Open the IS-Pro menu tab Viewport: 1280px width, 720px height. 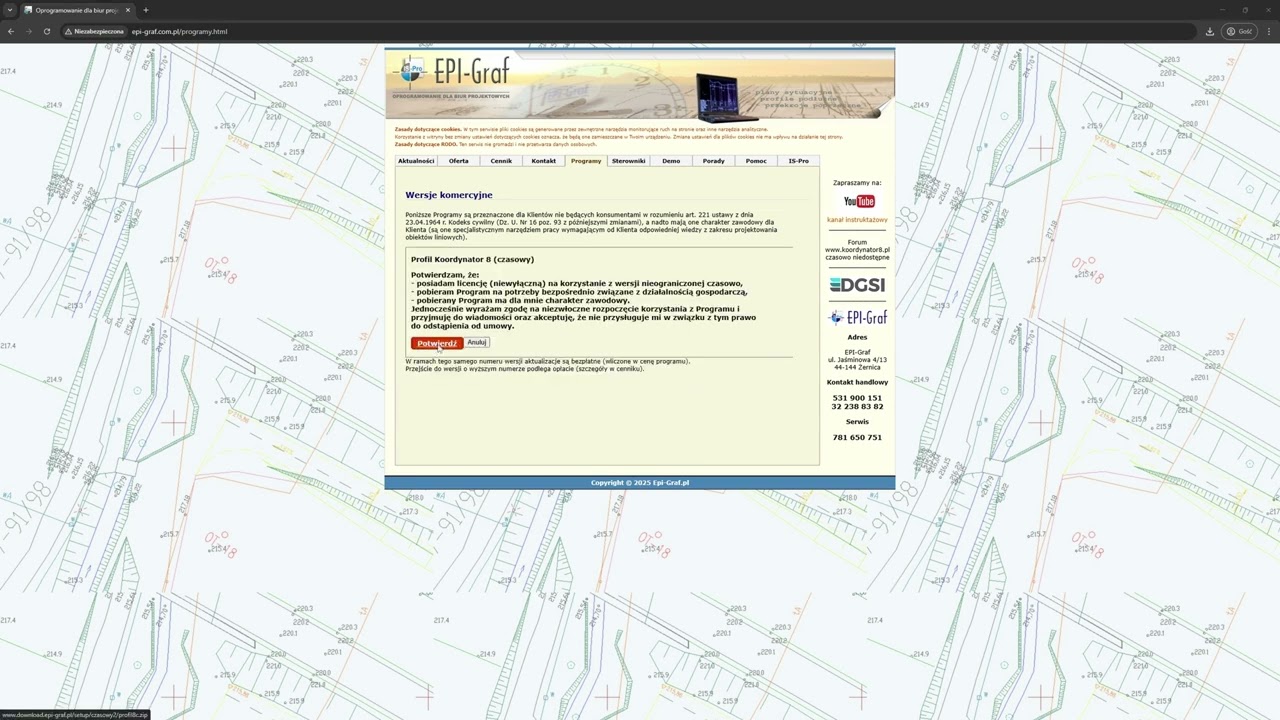799,161
